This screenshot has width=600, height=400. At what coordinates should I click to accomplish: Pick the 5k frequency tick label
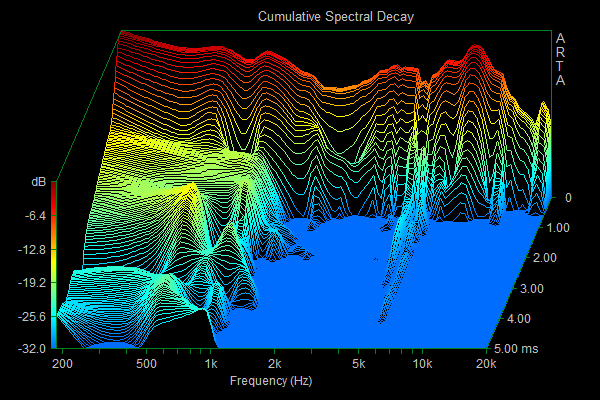(360, 364)
